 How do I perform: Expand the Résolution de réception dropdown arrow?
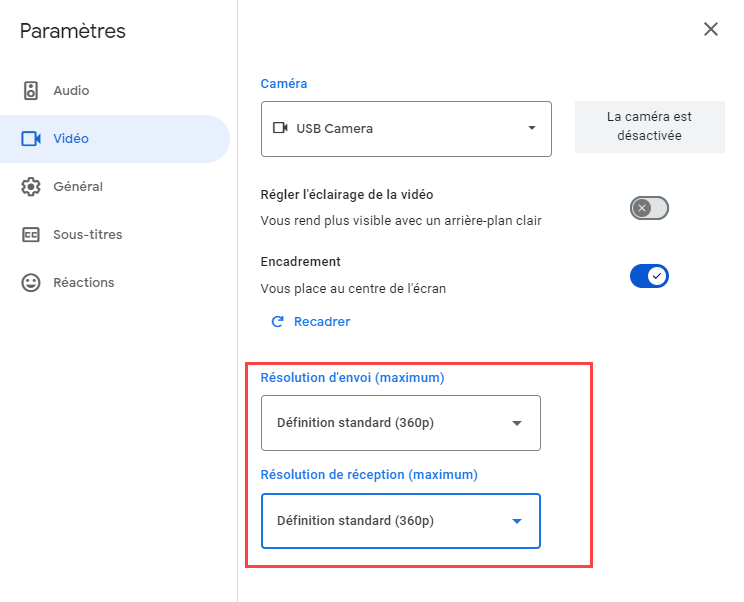517,521
